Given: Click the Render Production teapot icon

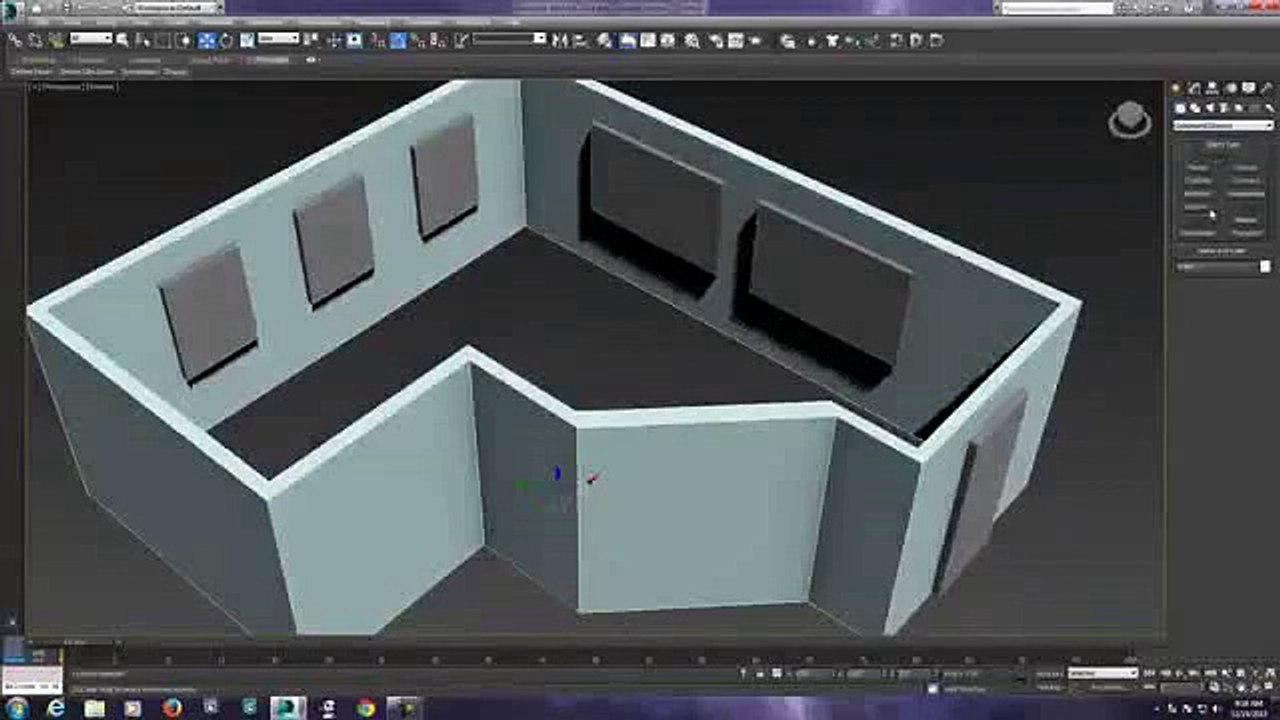Looking at the screenshot, I should tap(755, 41).
